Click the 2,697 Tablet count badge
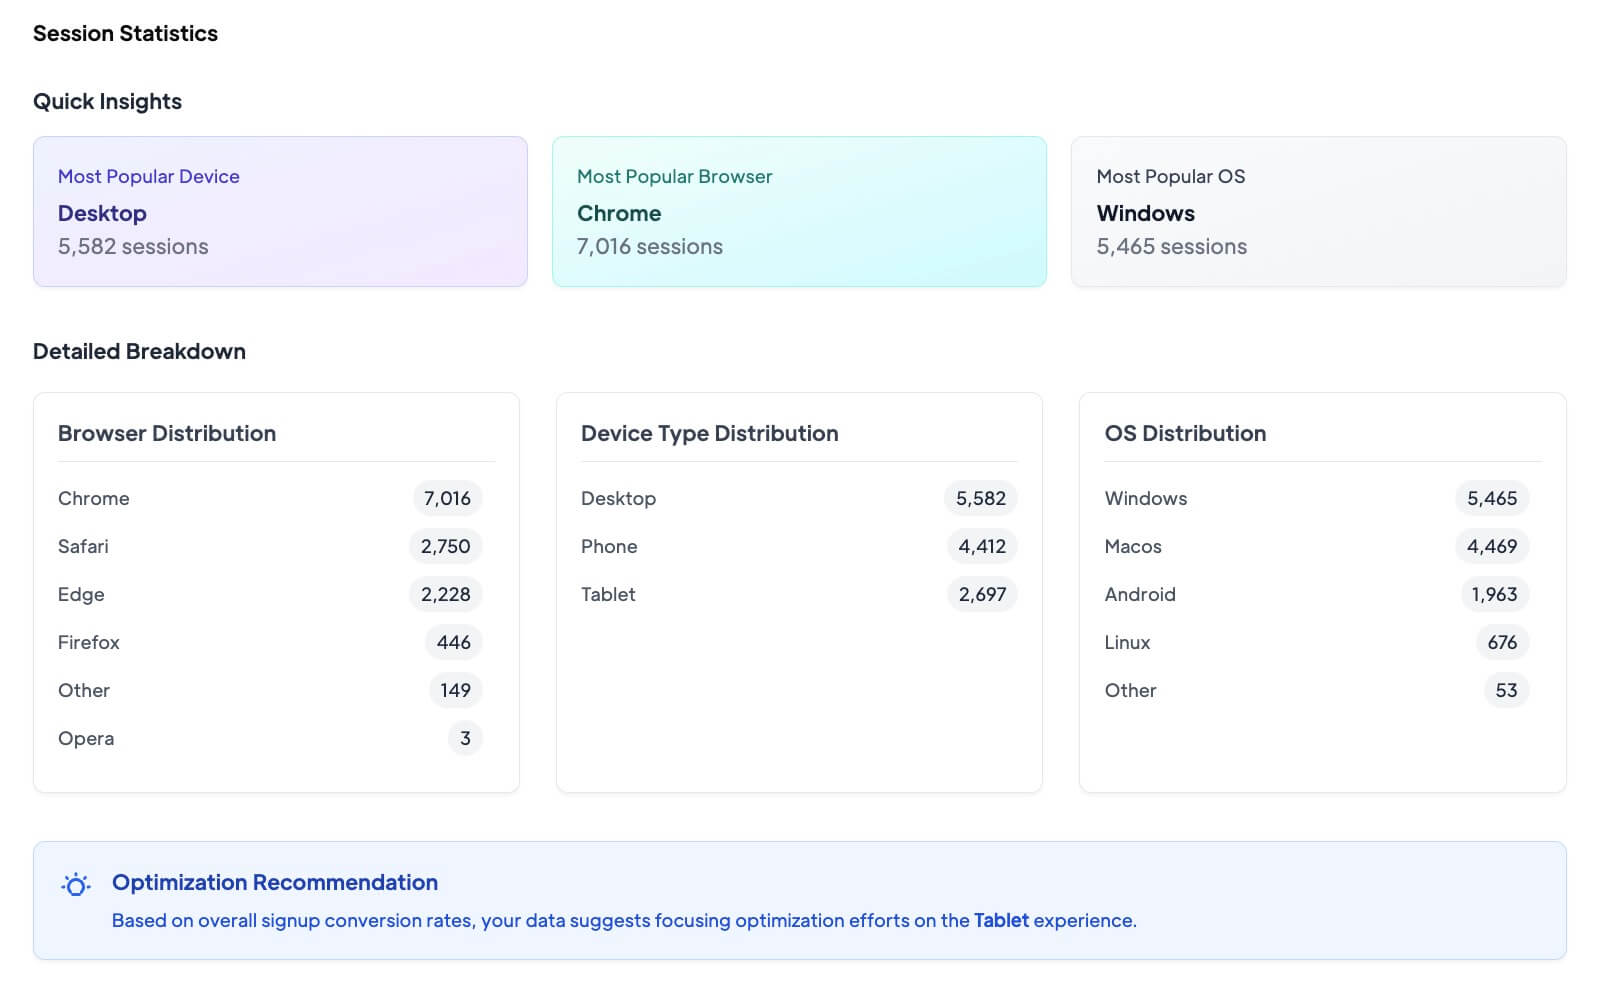Image resolution: width=1600 pixels, height=990 pixels. point(982,594)
